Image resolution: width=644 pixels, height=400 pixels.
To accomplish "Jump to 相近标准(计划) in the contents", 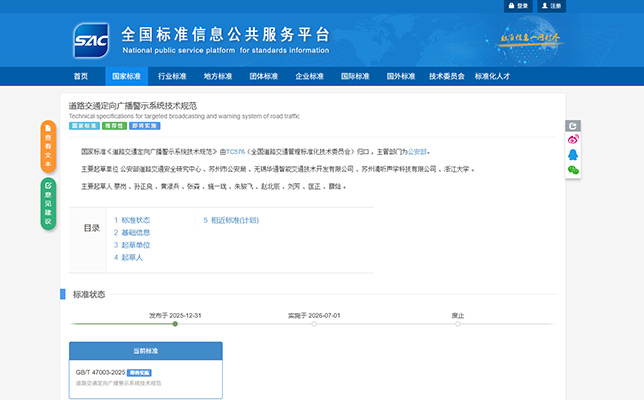I will click(231, 220).
